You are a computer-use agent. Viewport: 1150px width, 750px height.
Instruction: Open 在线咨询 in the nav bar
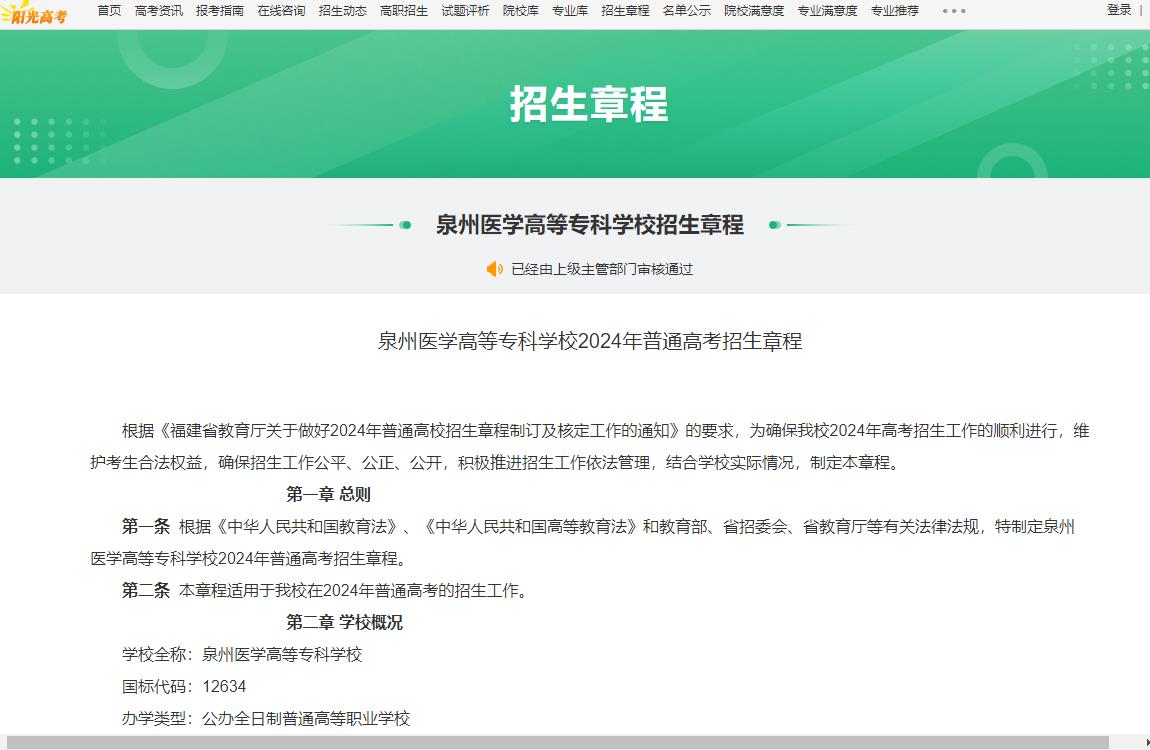tap(281, 11)
